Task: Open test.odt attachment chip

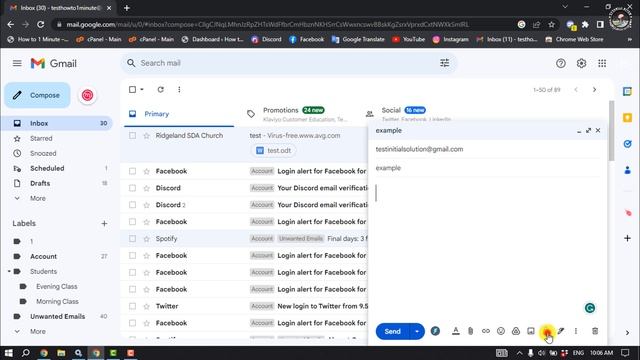Action: coord(273,151)
